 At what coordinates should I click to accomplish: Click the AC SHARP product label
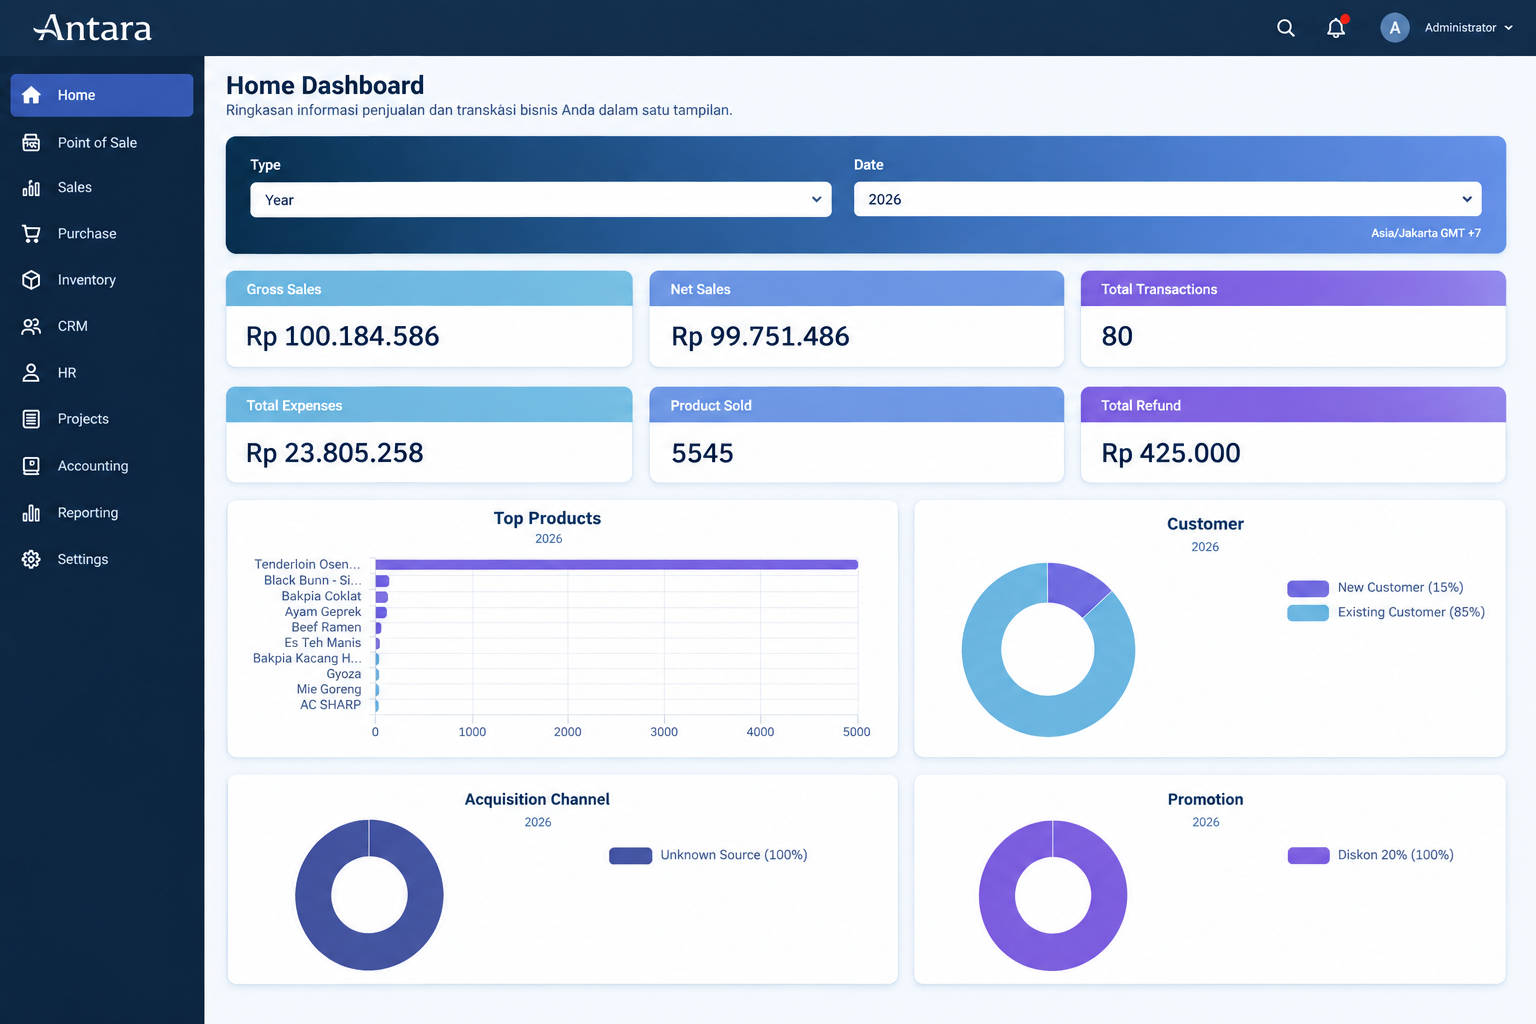tap(330, 705)
